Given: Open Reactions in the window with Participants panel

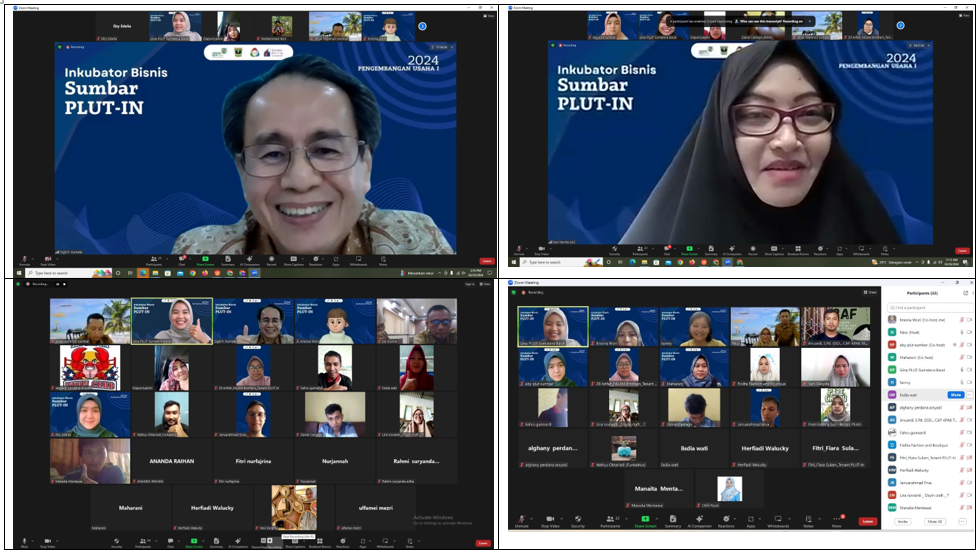Looking at the screenshot, I should coord(726,521).
